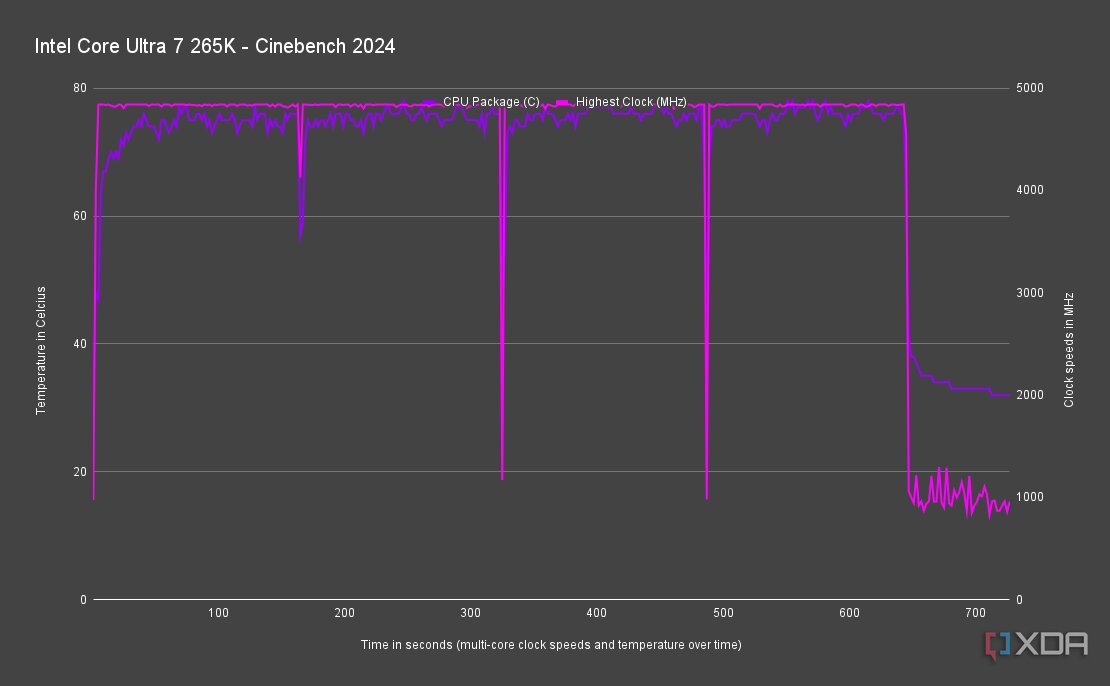The image size is (1110, 686).
Task: Click the 'Clock speeds in MHz' axis title
Action: click(1069, 350)
